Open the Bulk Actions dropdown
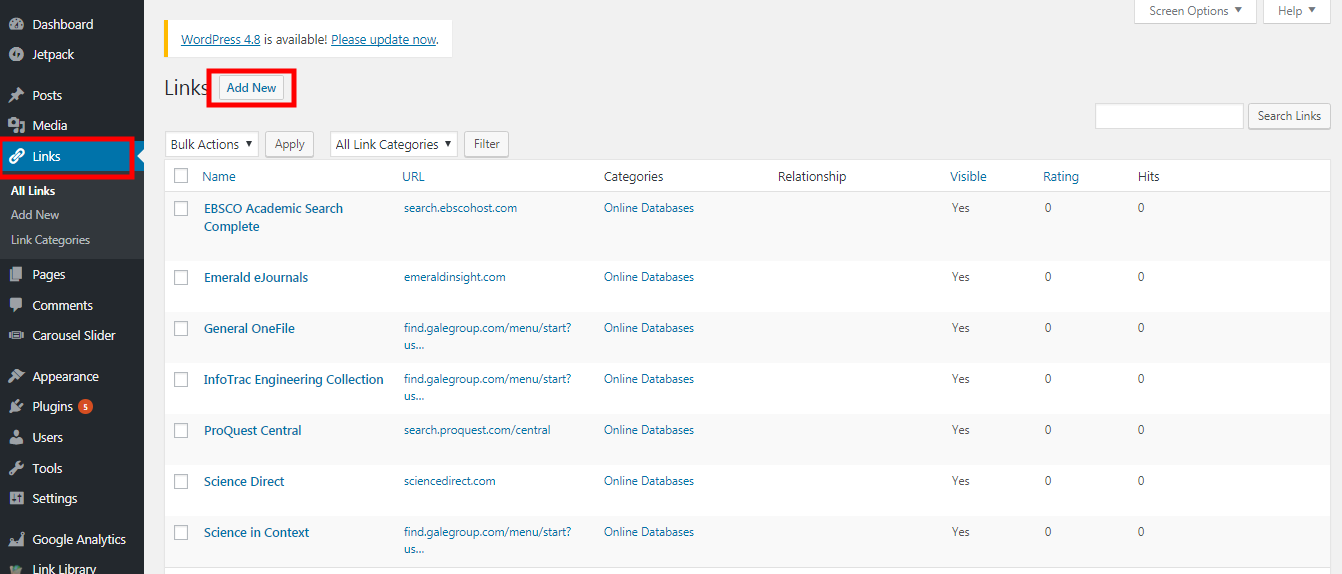1342x574 pixels. click(x=211, y=144)
